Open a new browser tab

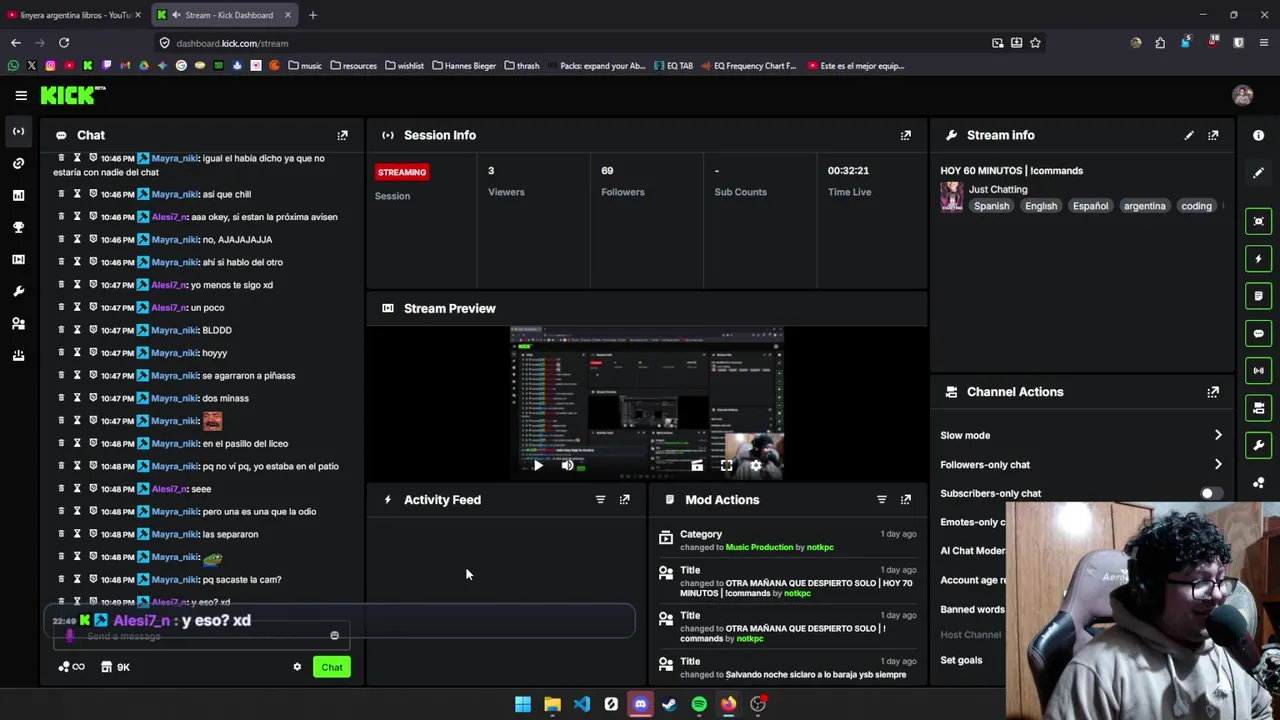(x=312, y=15)
